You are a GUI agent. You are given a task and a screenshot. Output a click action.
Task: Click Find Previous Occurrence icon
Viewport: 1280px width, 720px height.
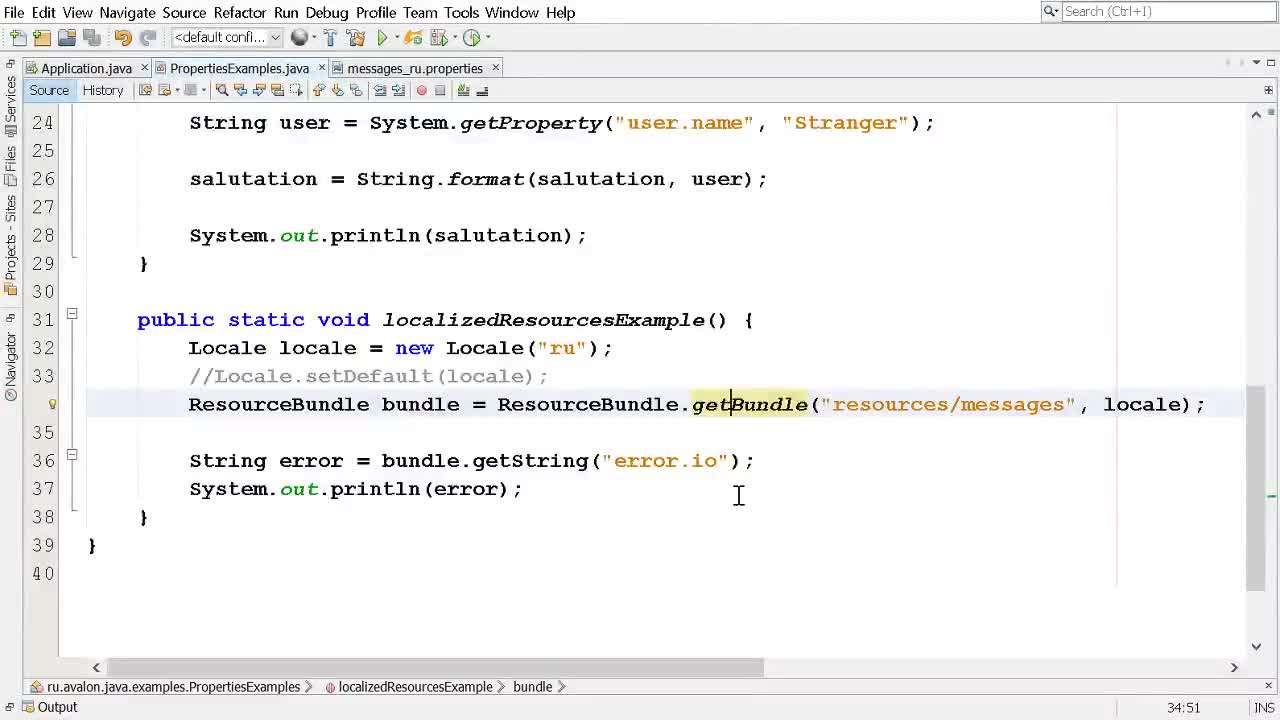240,90
